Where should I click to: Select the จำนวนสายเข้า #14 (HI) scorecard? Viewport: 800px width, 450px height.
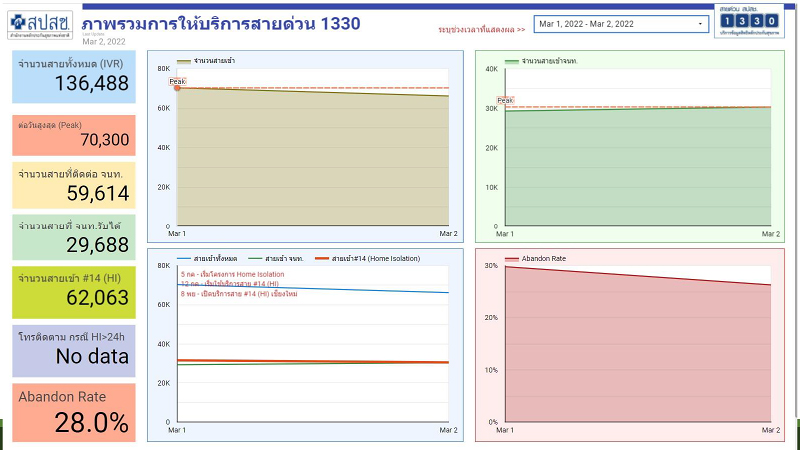tap(74, 289)
